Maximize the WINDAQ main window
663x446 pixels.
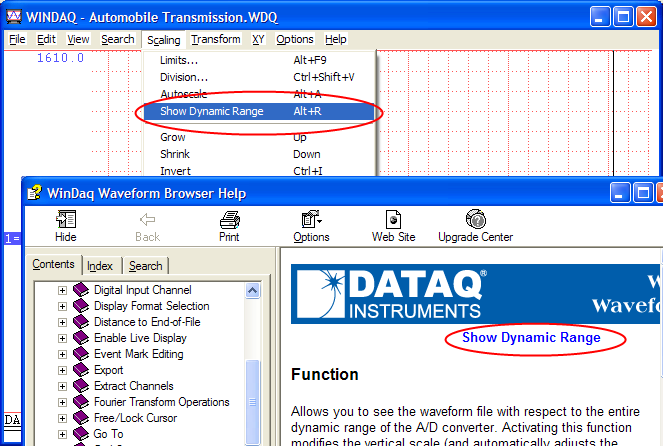[623, 17]
